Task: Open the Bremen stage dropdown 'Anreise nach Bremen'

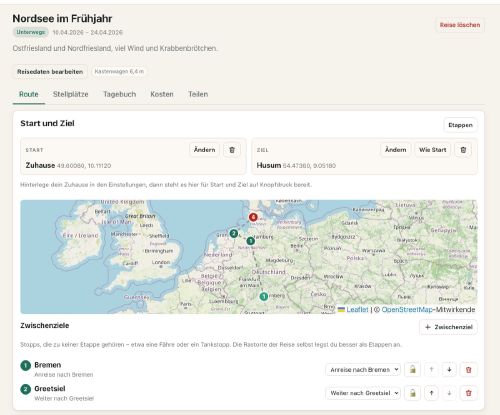Action: click(363, 369)
